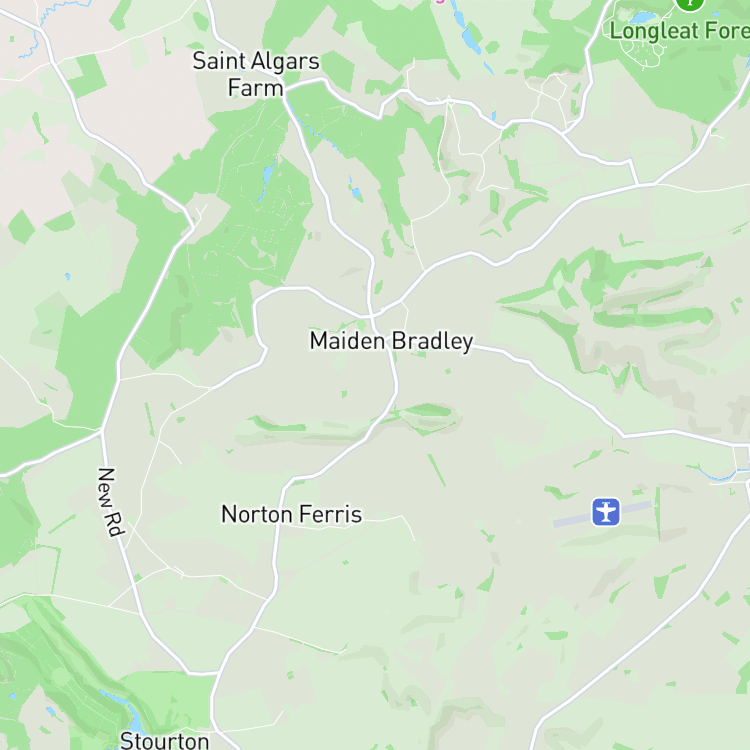This screenshot has width=750, height=750.
Task: Click the Saint Algars Farm label
Action: tap(256, 74)
